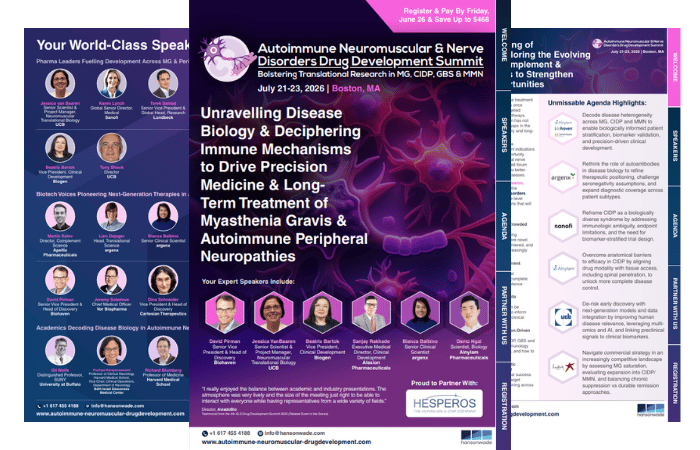Click the hansonwade logo on the cover page
Screen dimensions: 700x450
click(476, 437)
